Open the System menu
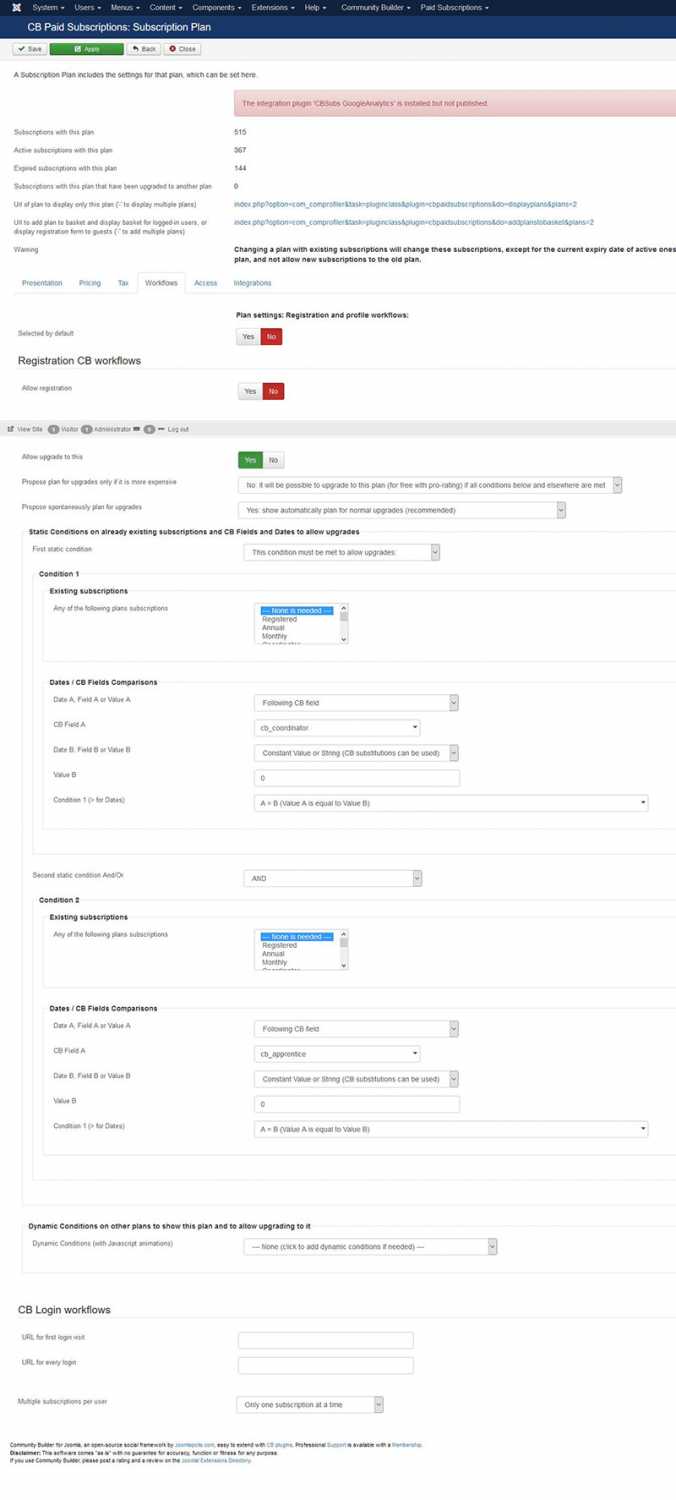The image size is (676, 1500). [x=48, y=7]
